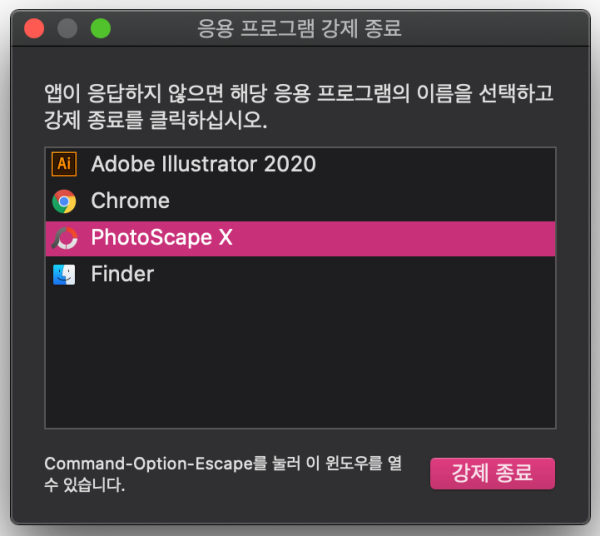600x536 pixels.
Task: Click blank space right of Illustrator 2020 row
Action: (435, 164)
